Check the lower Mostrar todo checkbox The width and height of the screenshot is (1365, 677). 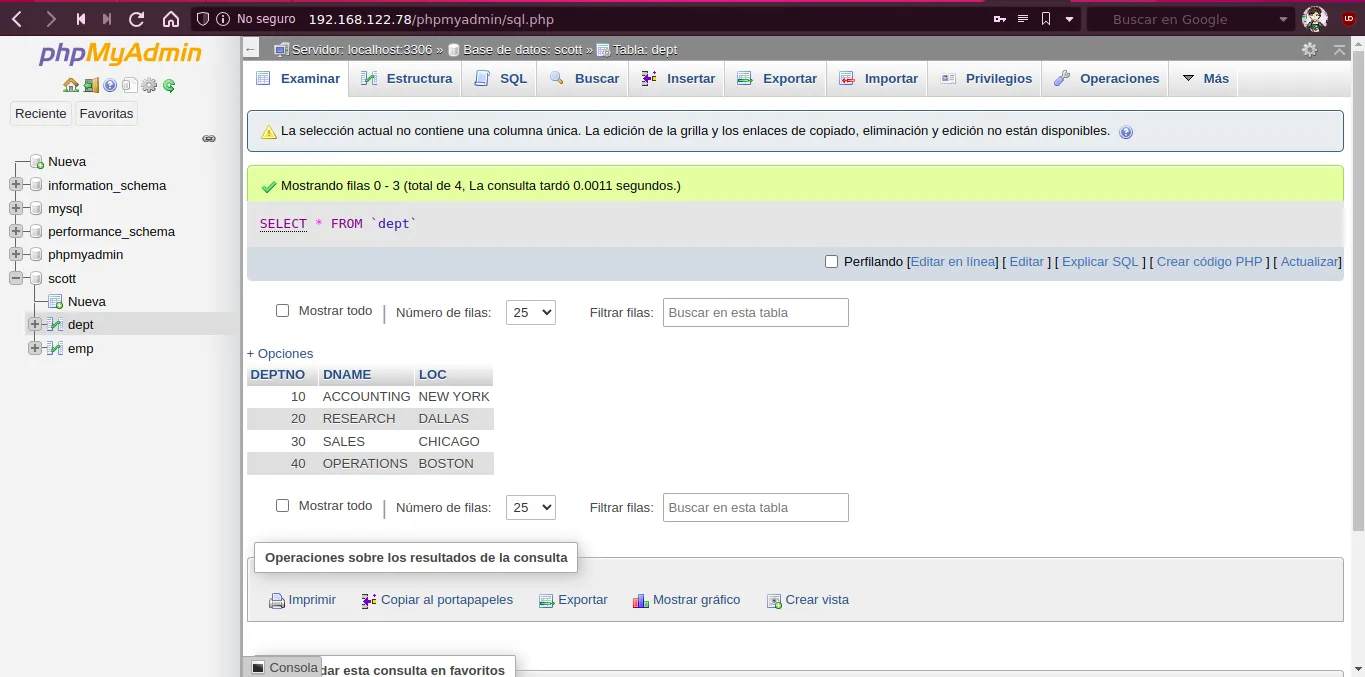[282, 505]
